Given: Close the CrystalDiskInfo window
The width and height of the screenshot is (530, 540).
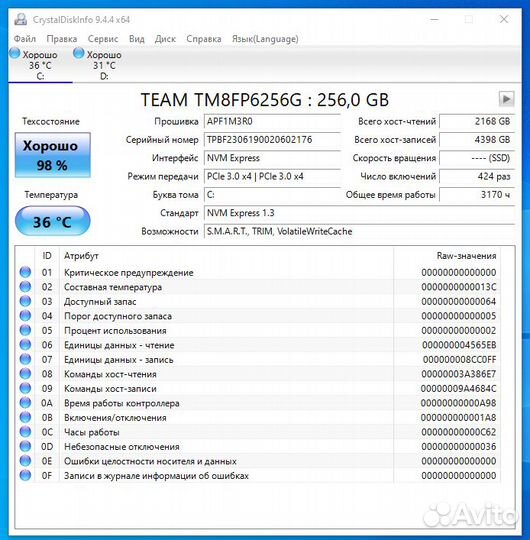Looking at the screenshot, I should (504, 19).
